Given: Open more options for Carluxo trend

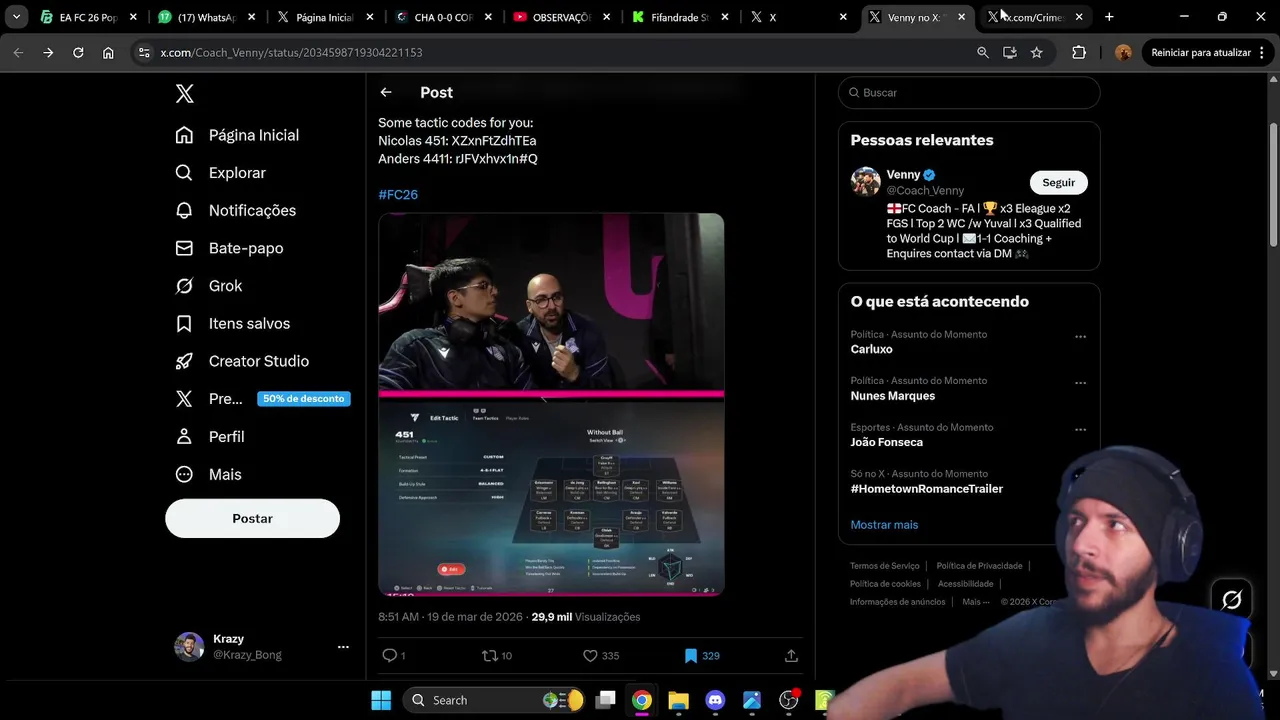Looking at the screenshot, I should [x=1080, y=337].
